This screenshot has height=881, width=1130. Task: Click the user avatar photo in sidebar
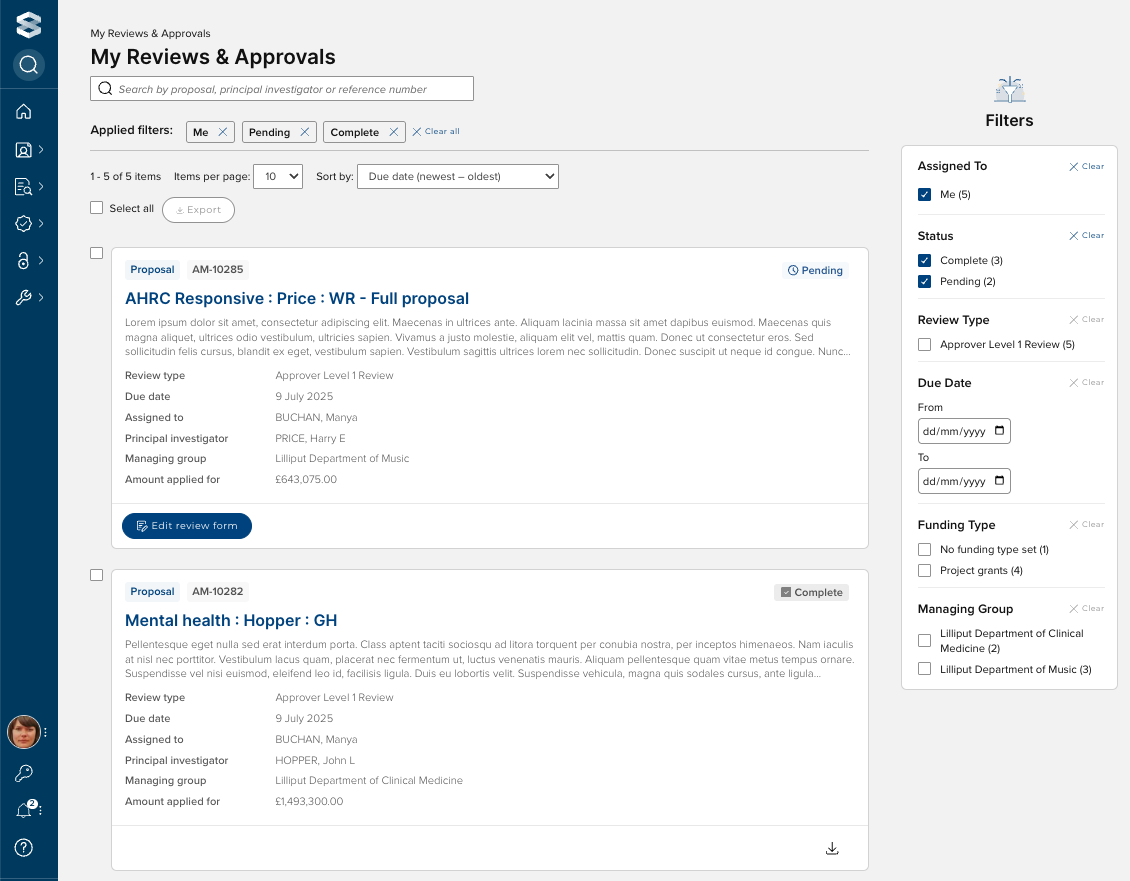(x=24, y=732)
